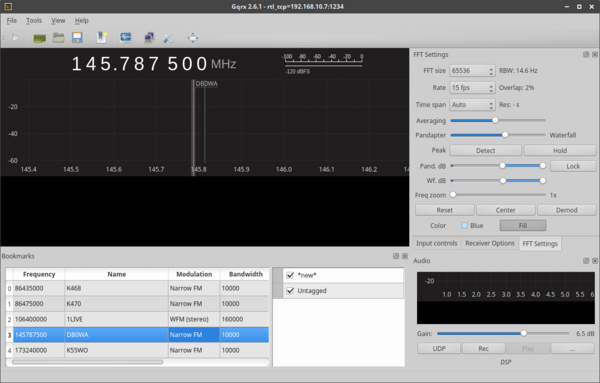Click the Rec audio button

tap(483, 349)
